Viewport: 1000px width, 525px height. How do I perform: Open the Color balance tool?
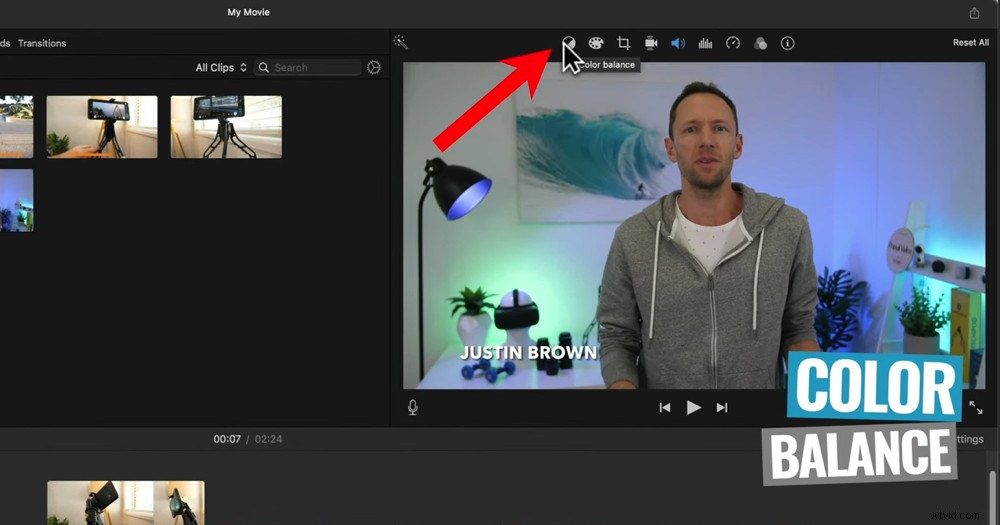pos(568,43)
